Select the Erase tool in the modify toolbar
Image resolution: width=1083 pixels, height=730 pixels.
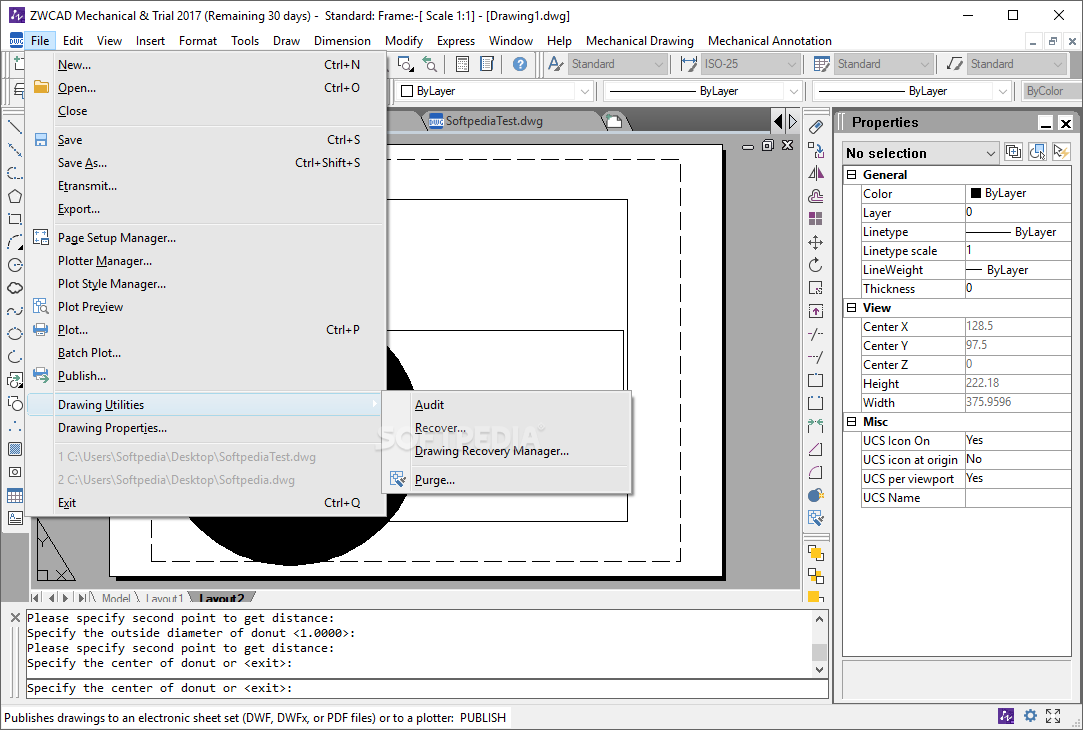pos(816,127)
